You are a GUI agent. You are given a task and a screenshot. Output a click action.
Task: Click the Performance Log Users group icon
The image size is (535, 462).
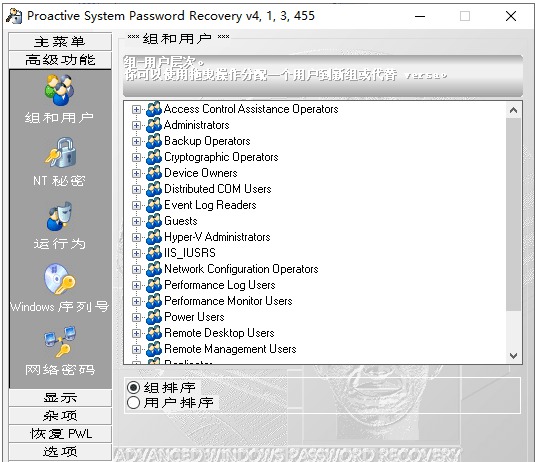[154, 285]
